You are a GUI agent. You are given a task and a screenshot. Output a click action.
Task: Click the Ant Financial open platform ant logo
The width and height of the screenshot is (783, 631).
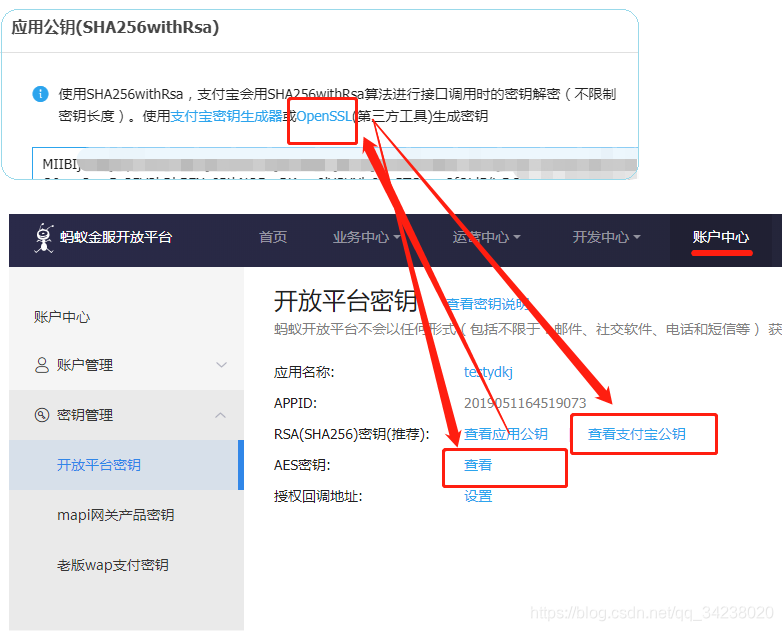[44, 238]
